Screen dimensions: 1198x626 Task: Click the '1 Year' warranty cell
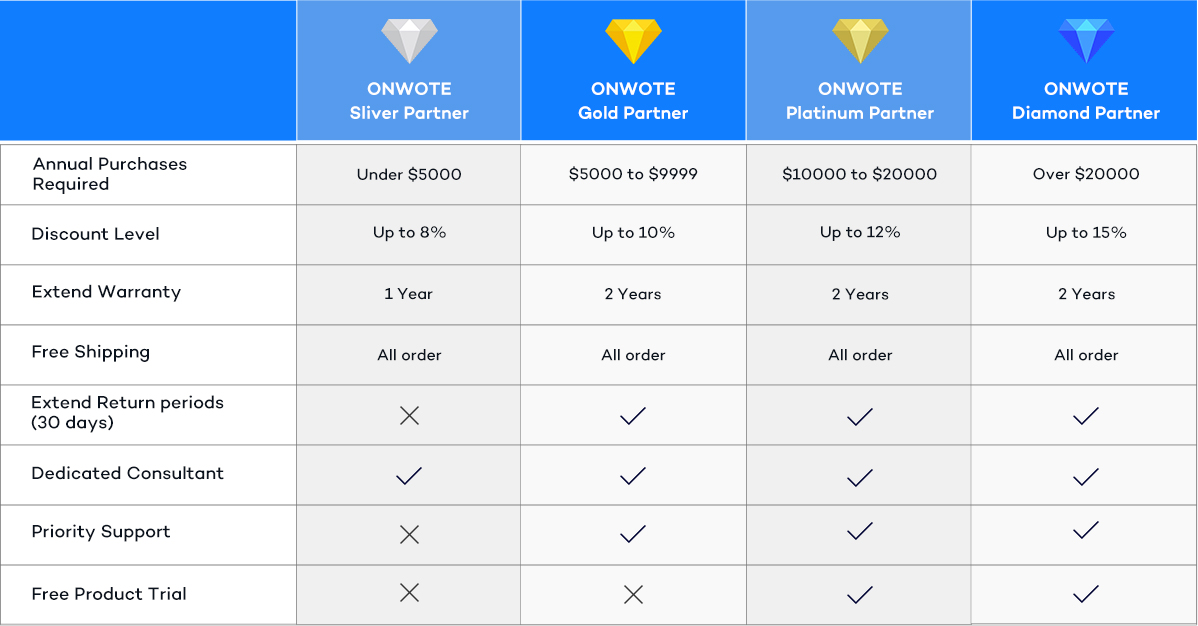(409, 294)
